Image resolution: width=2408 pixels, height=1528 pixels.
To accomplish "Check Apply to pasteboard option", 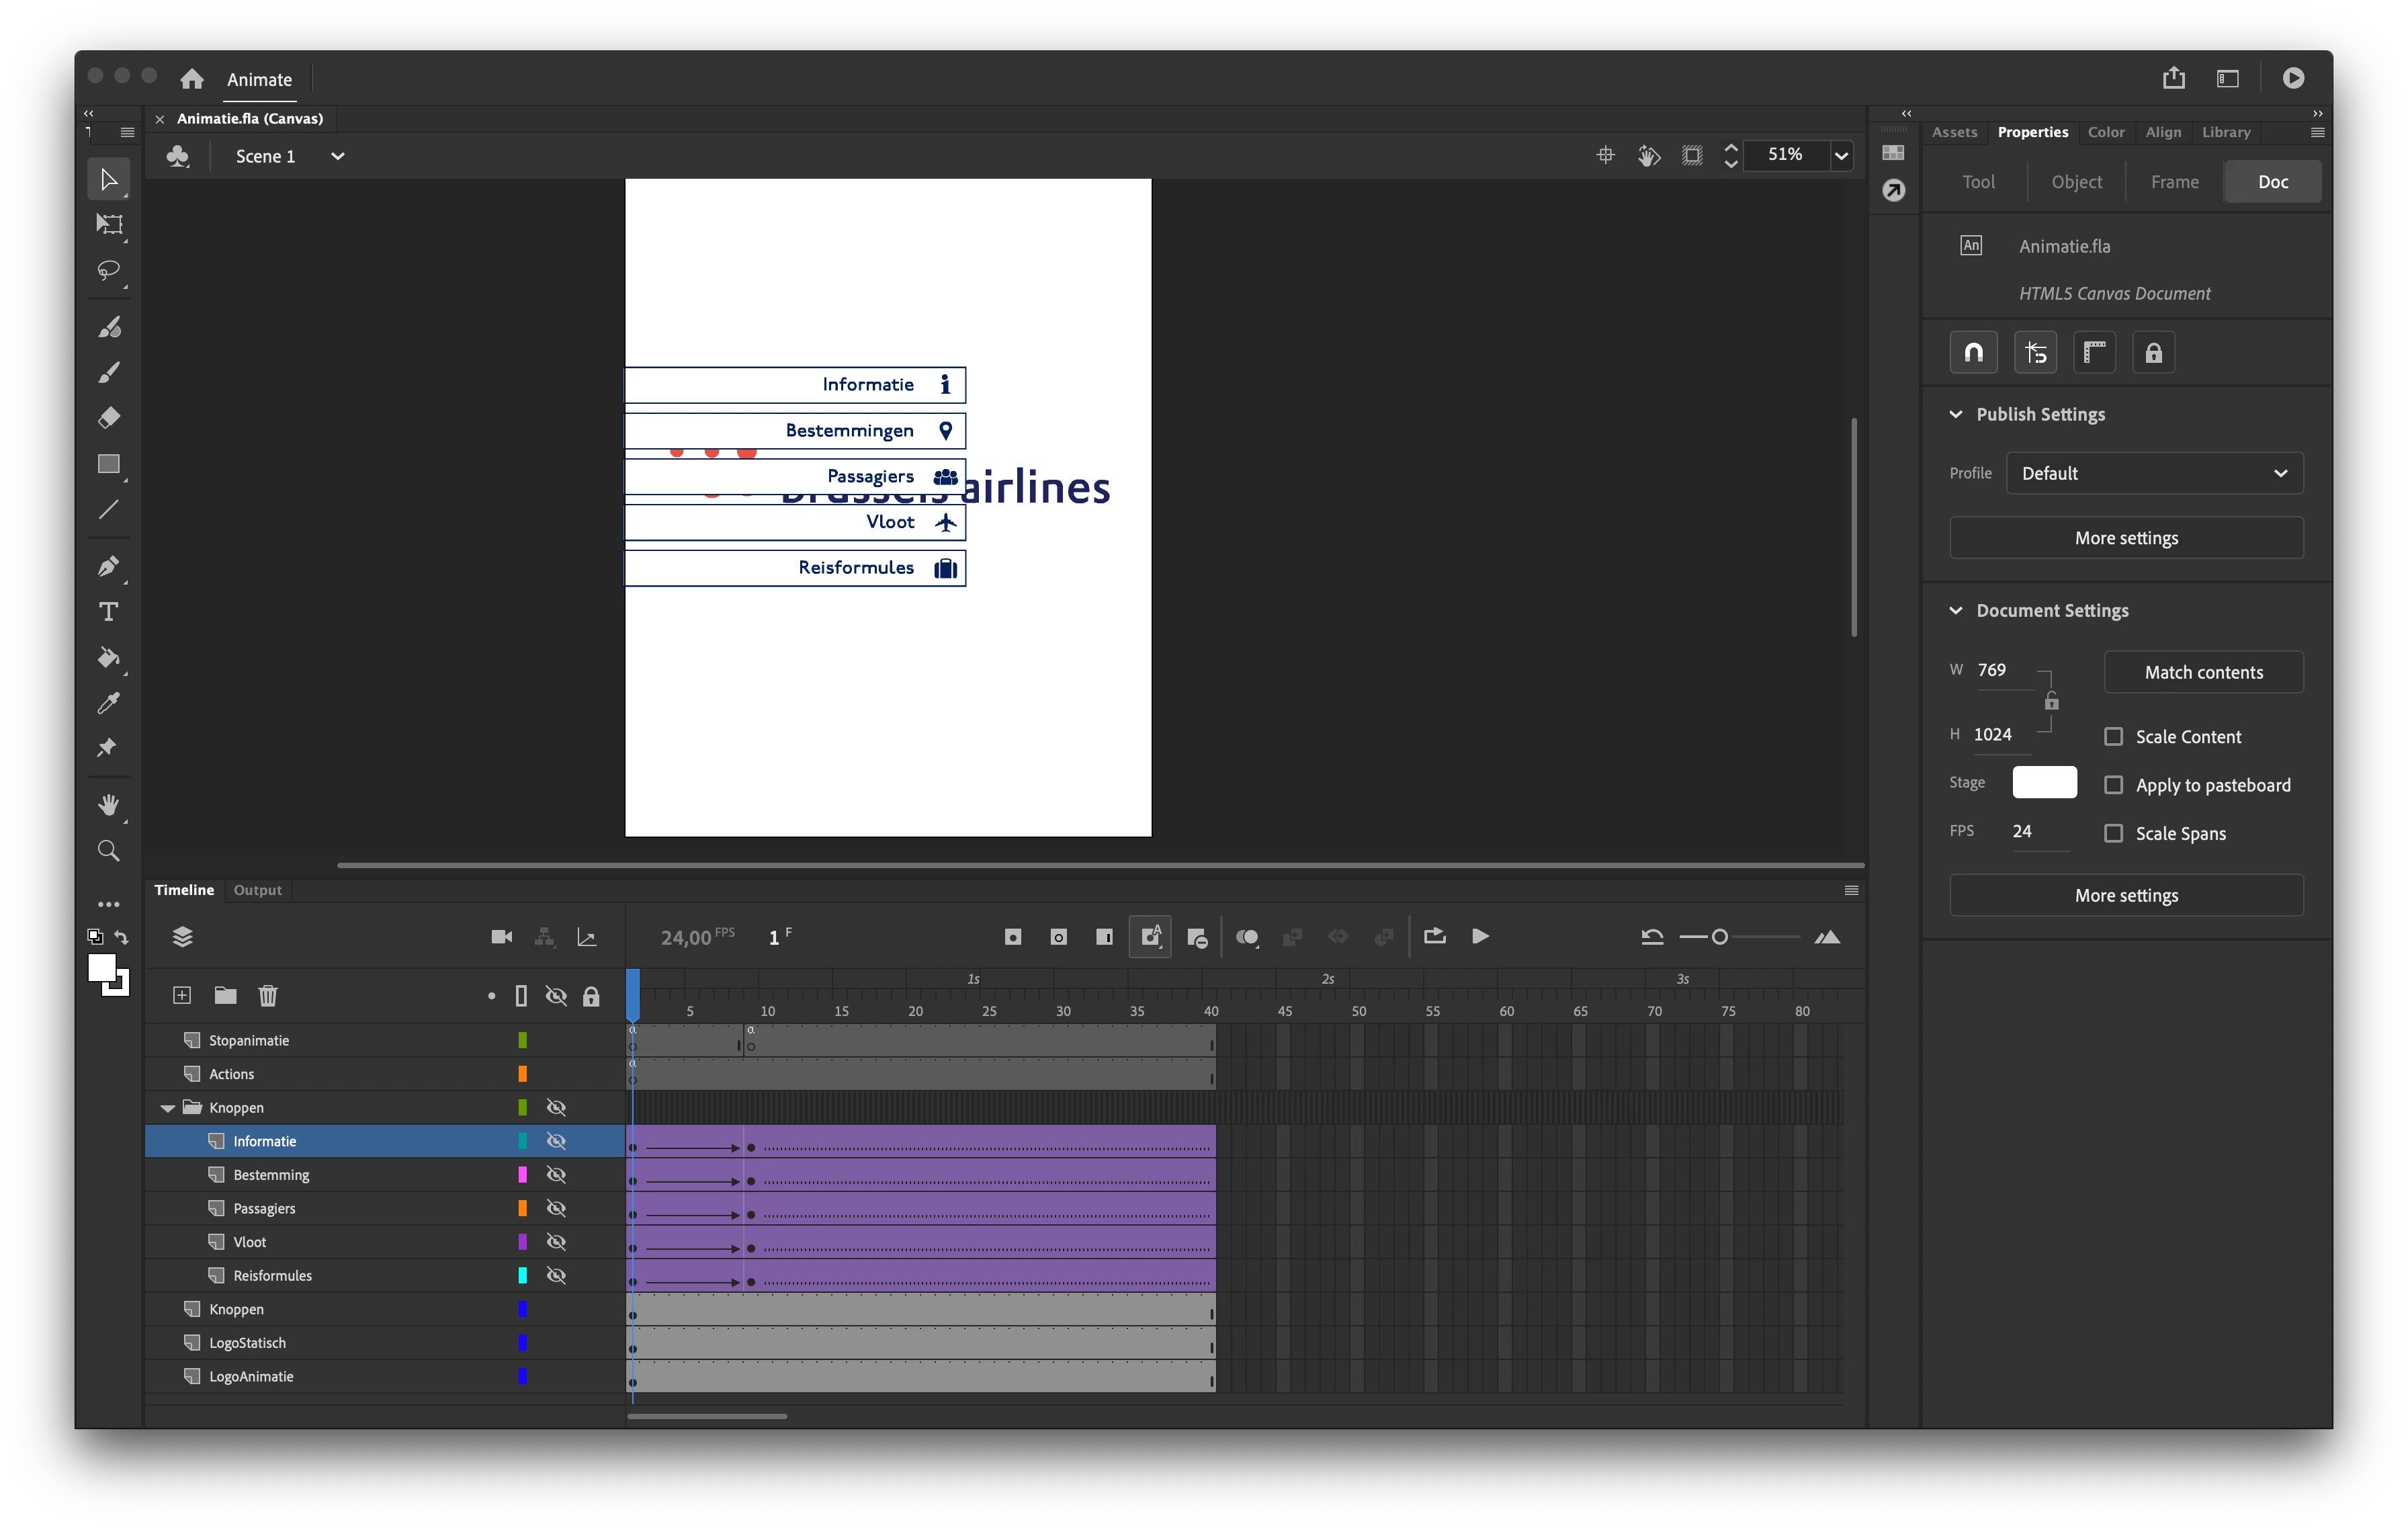I will tap(2113, 785).
